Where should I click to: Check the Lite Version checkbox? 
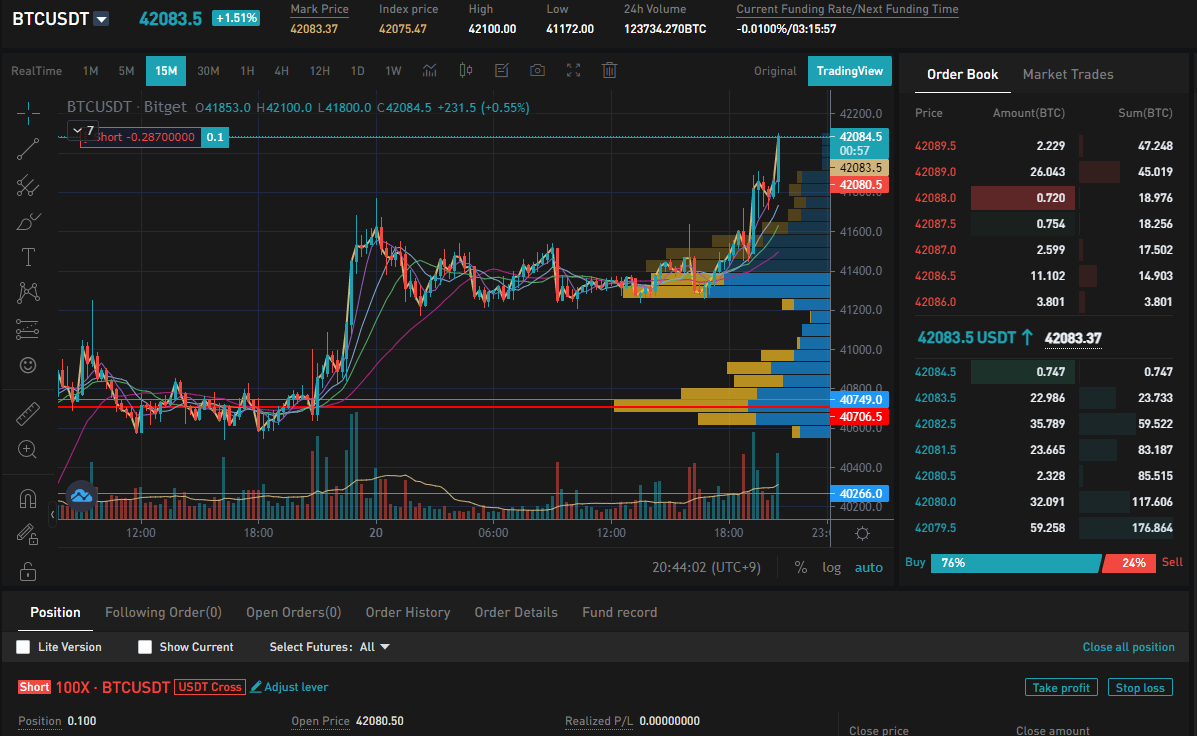(23, 647)
